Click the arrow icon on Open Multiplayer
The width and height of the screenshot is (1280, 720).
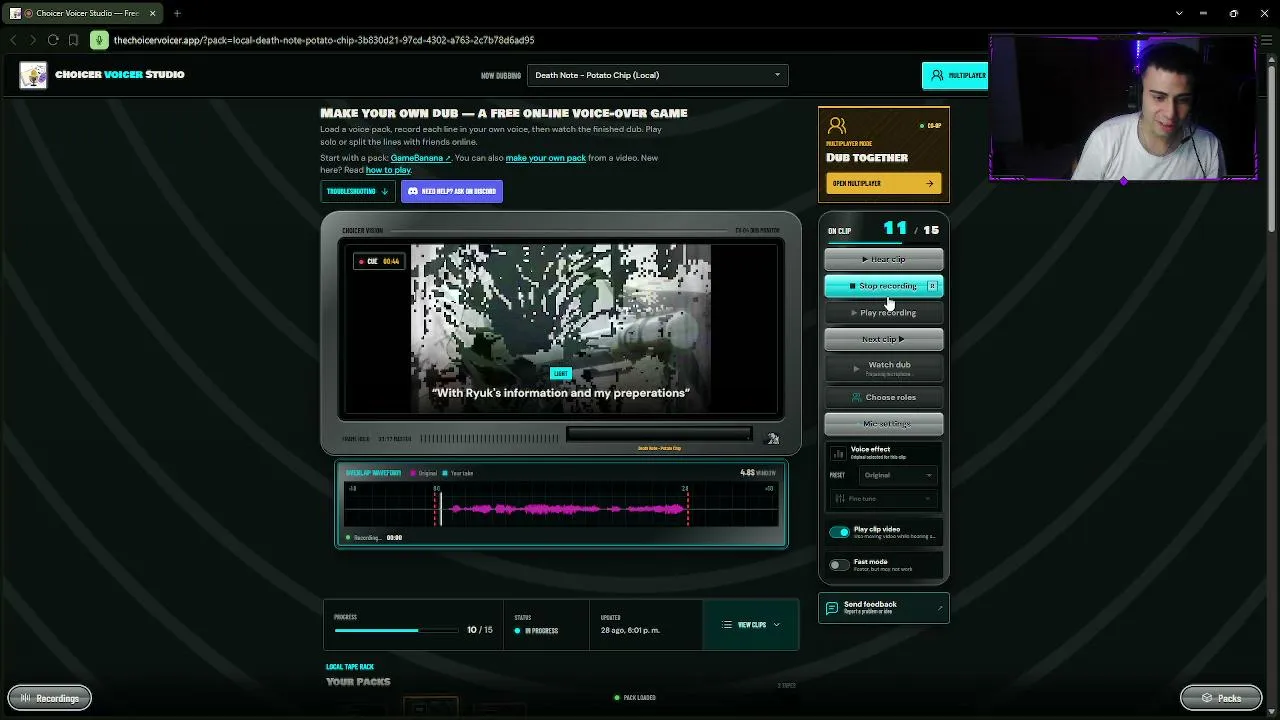pyautogui.click(x=929, y=183)
